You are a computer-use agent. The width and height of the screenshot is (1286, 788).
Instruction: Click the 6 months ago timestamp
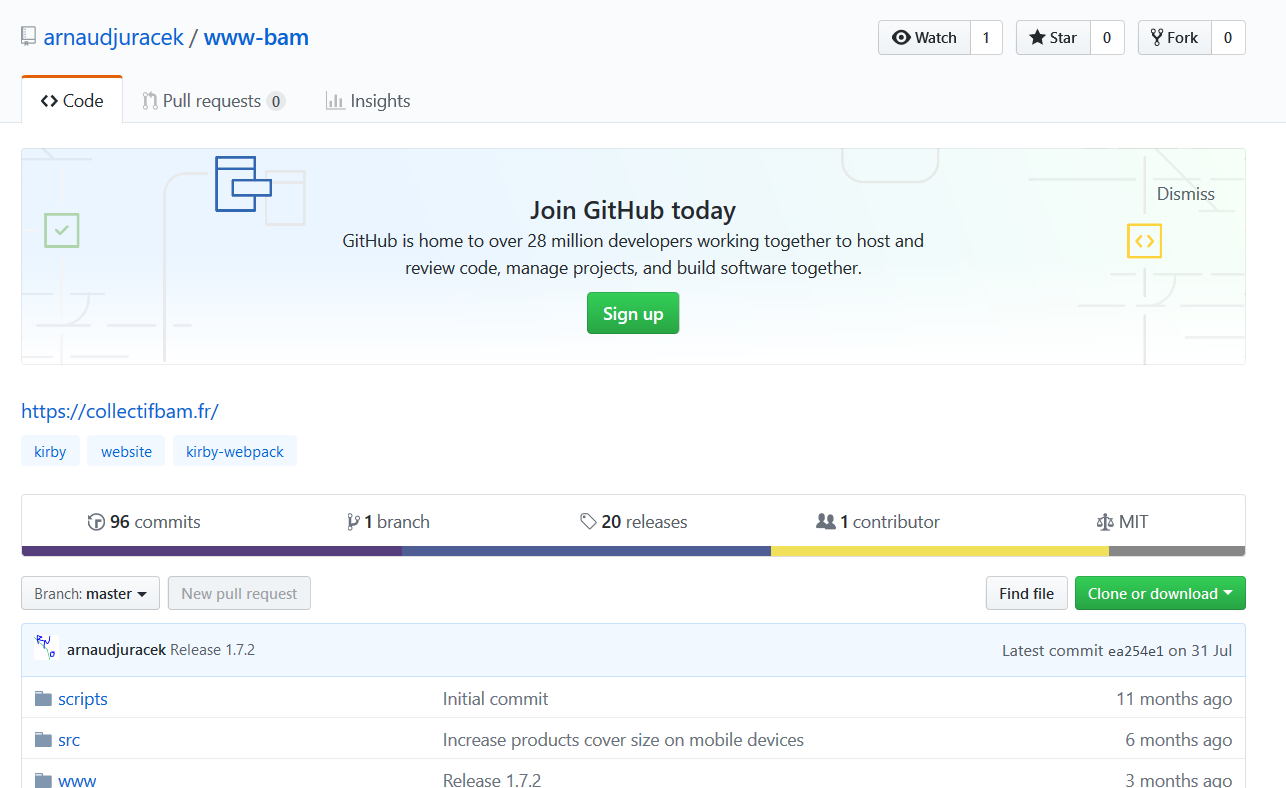1178,740
